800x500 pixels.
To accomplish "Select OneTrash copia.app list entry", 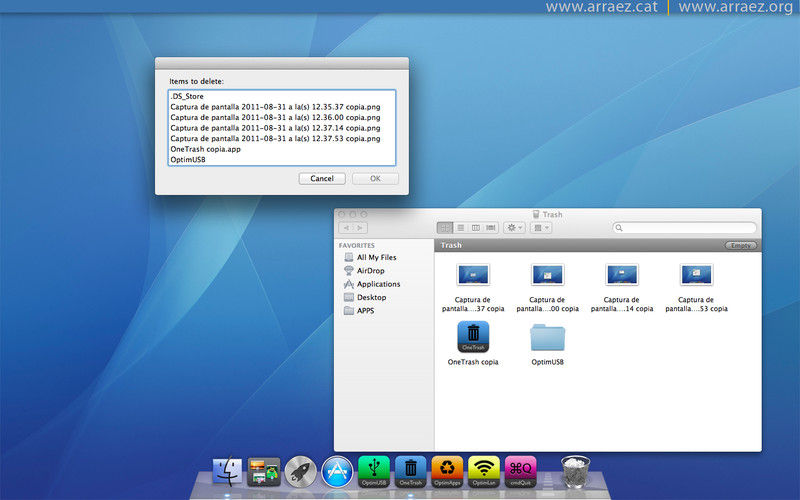I will 282,149.
